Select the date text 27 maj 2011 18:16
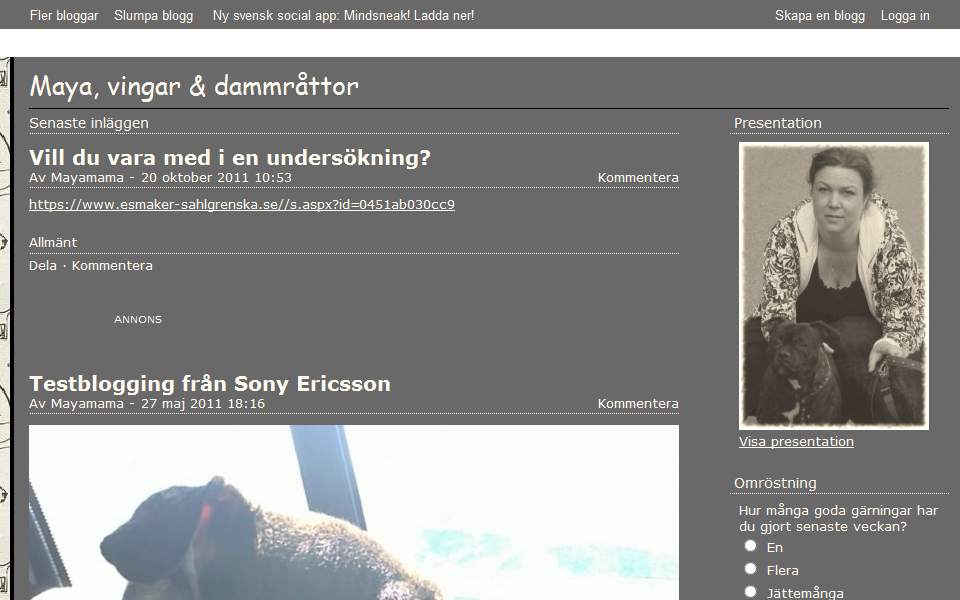Image resolution: width=960 pixels, height=600 pixels. pos(203,403)
